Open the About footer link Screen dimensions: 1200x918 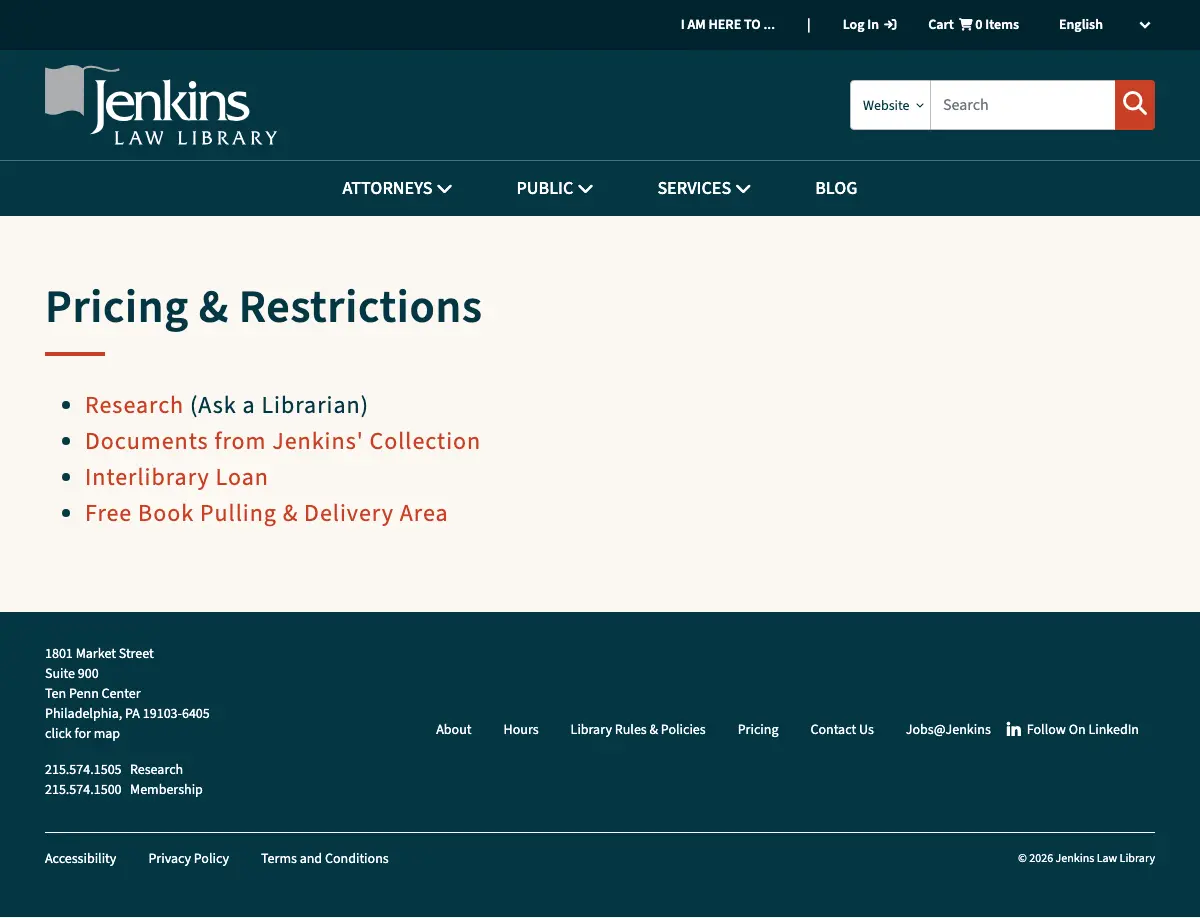coord(453,729)
